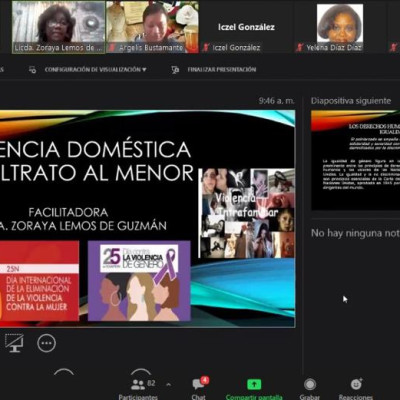This screenshot has width=400, height=400.
Task: Click the 9:46 a. m. clock text
Action: [277, 100]
